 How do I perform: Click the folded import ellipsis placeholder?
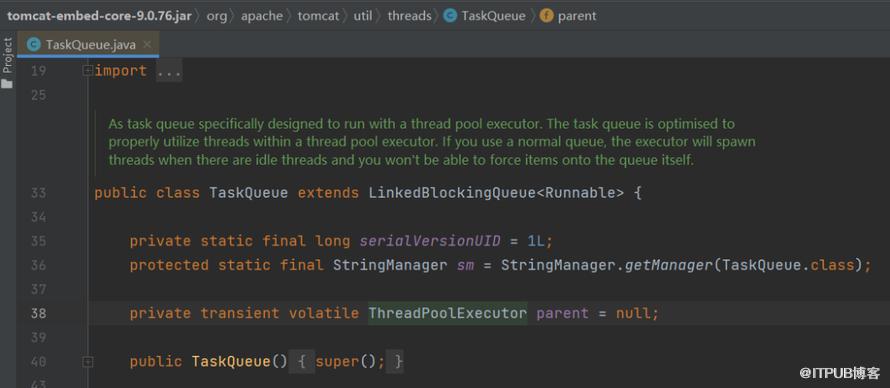click(169, 71)
